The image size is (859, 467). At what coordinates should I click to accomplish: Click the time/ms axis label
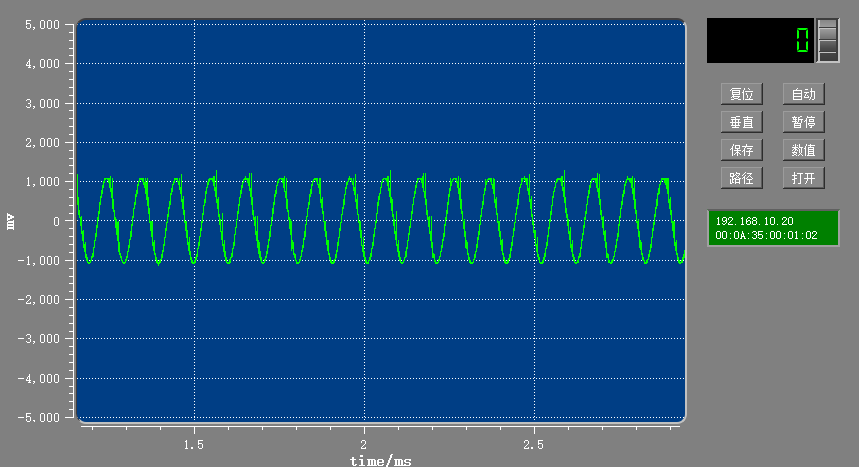pos(381,460)
